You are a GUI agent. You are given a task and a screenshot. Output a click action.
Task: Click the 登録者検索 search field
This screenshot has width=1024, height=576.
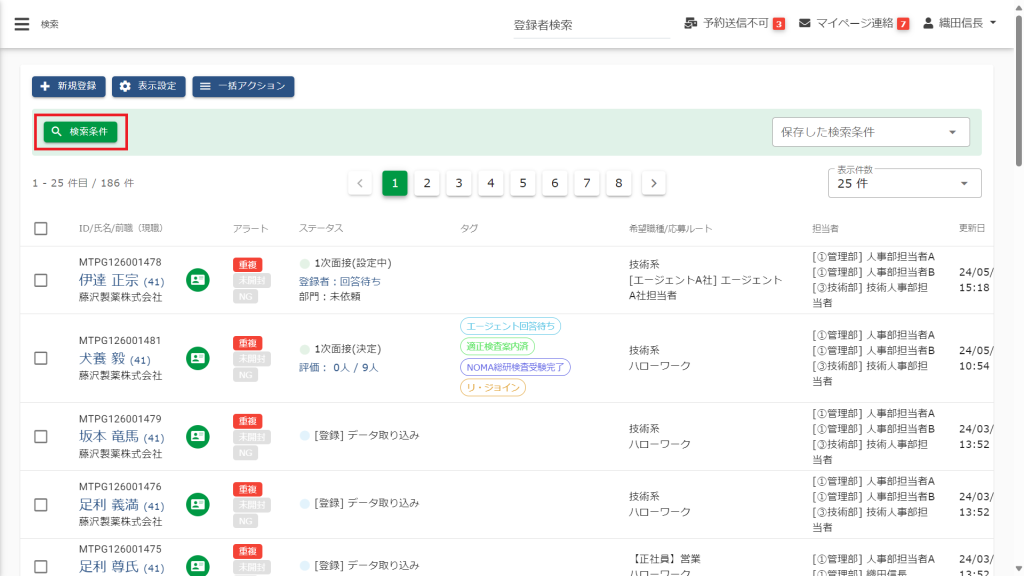tap(590, 25)
